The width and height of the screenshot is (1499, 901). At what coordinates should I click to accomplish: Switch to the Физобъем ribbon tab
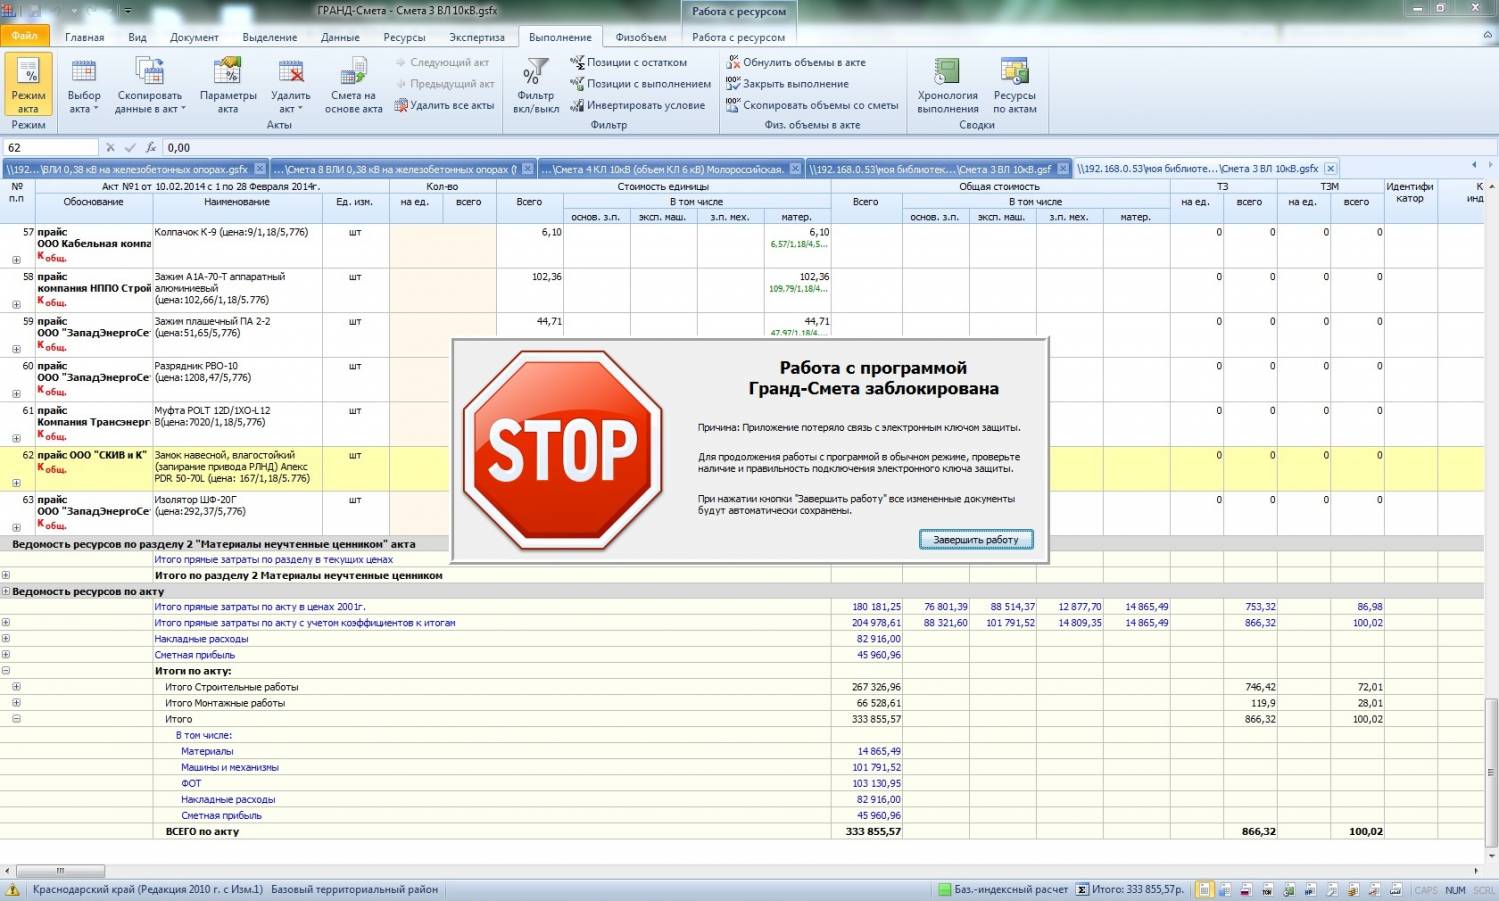[x=641, y=37]
